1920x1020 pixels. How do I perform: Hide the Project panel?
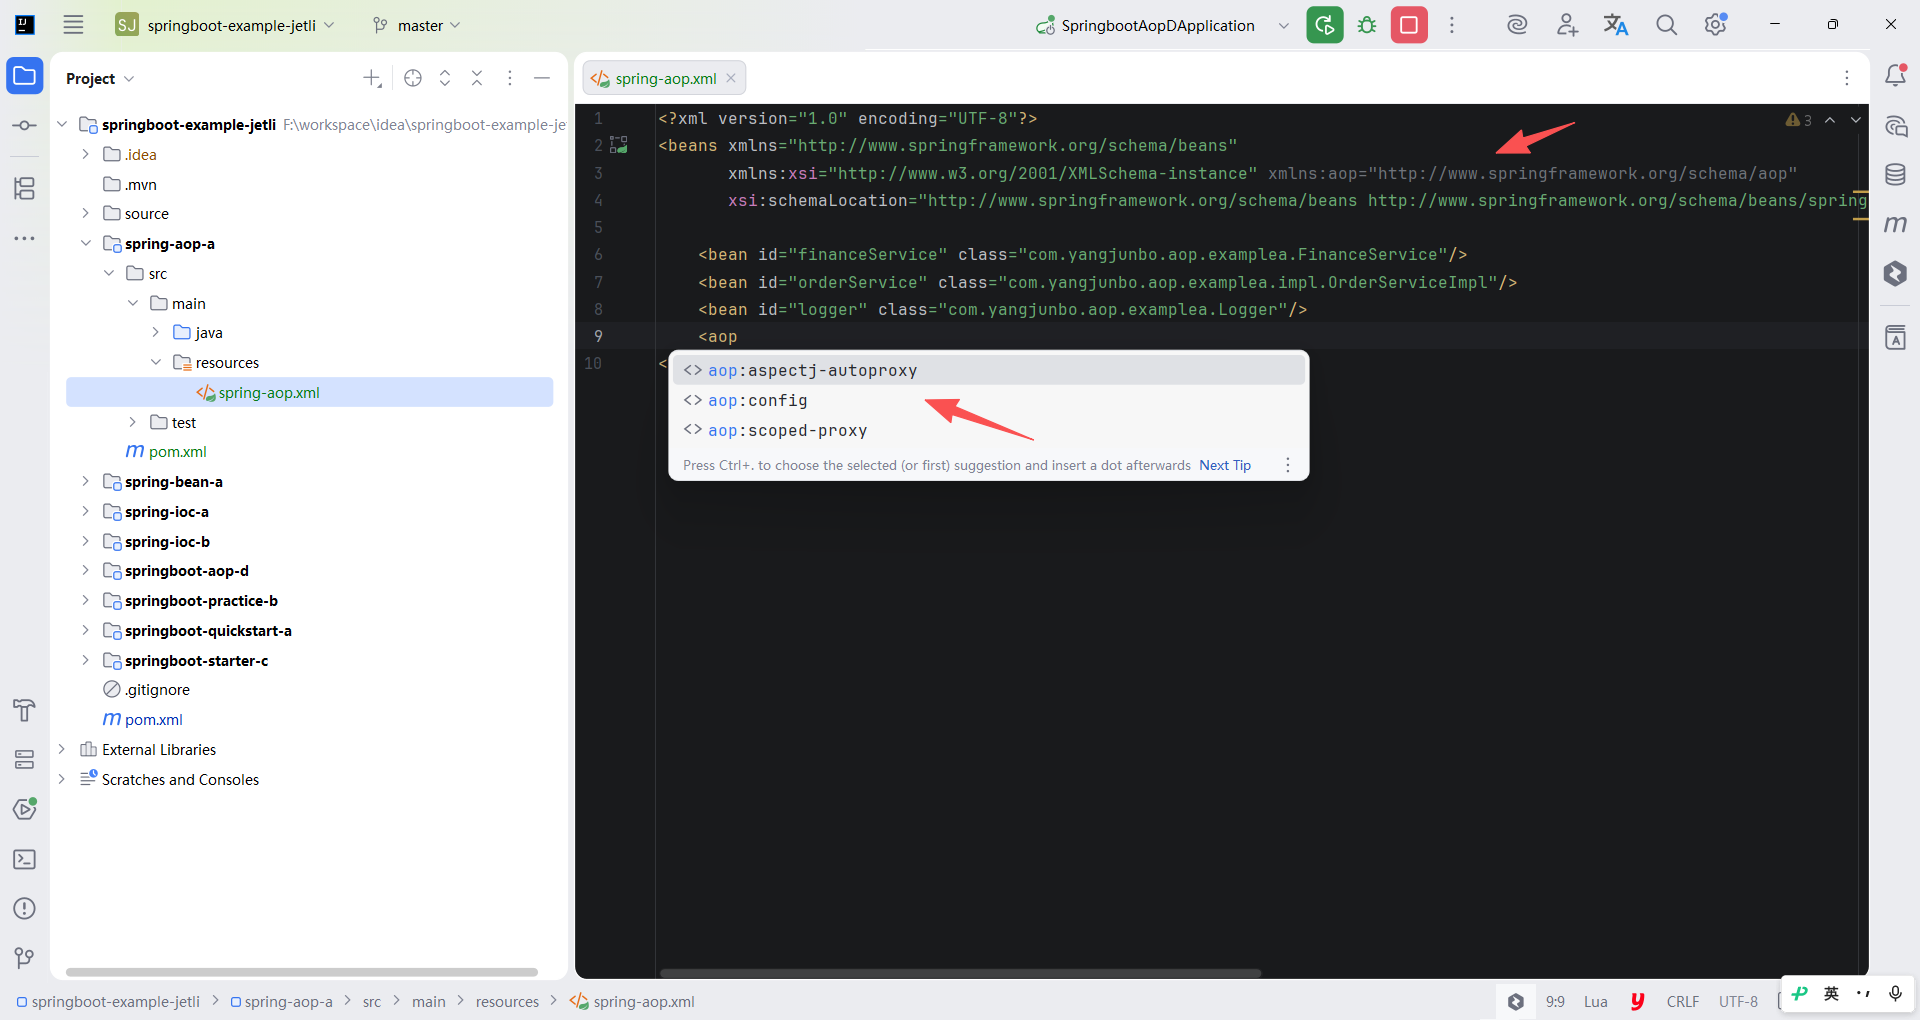[x=542, y=78]
